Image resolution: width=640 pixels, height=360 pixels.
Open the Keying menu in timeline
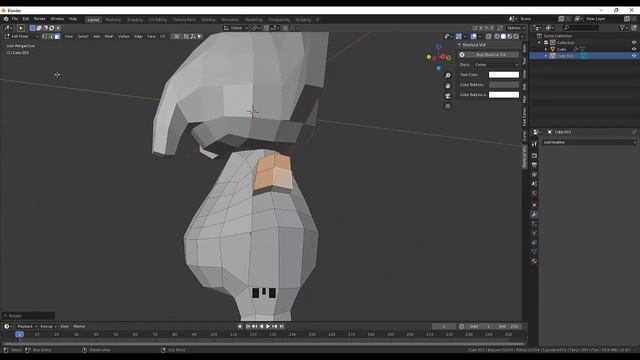pos(48,326)
